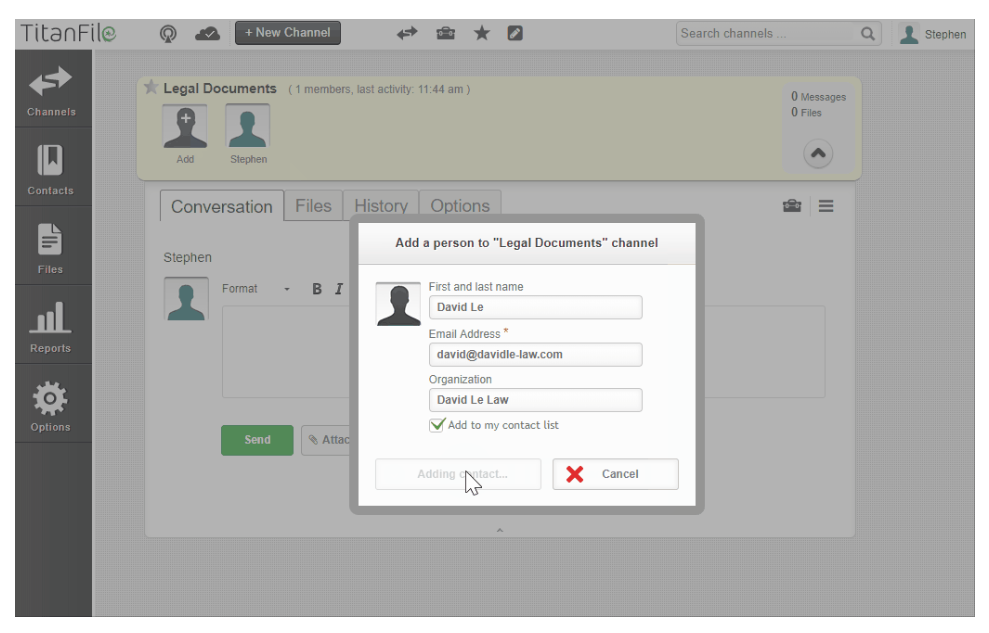
Task: Star the Legal Documents channel
Action: pos(151,87)
